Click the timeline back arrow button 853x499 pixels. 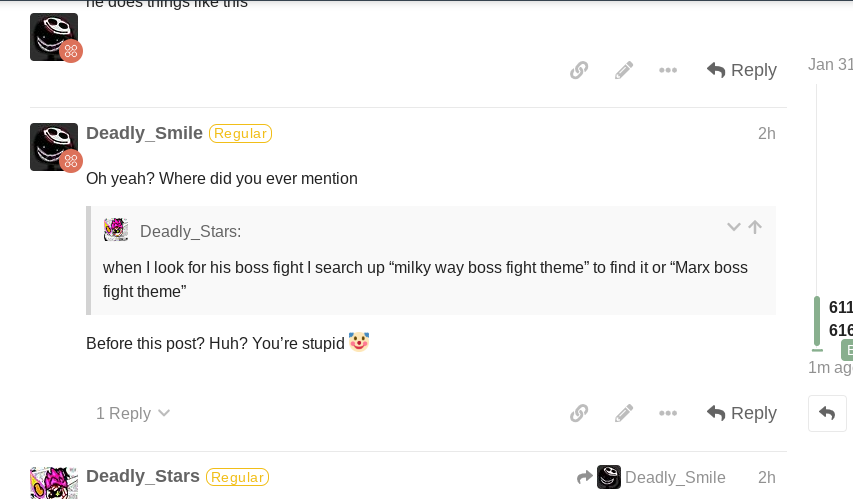827,414
